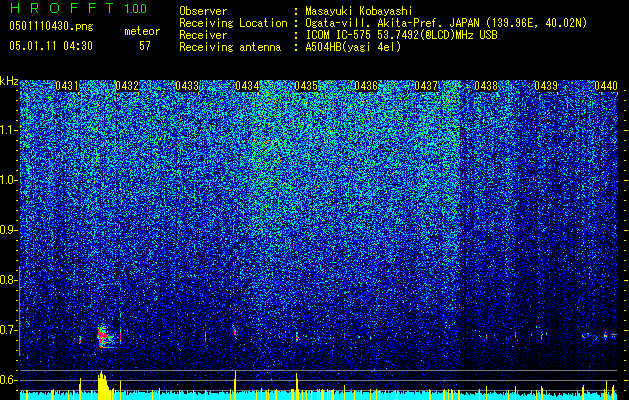
Task: Click the 0.7 kHz axis label
Action: [x=8, y=330]
